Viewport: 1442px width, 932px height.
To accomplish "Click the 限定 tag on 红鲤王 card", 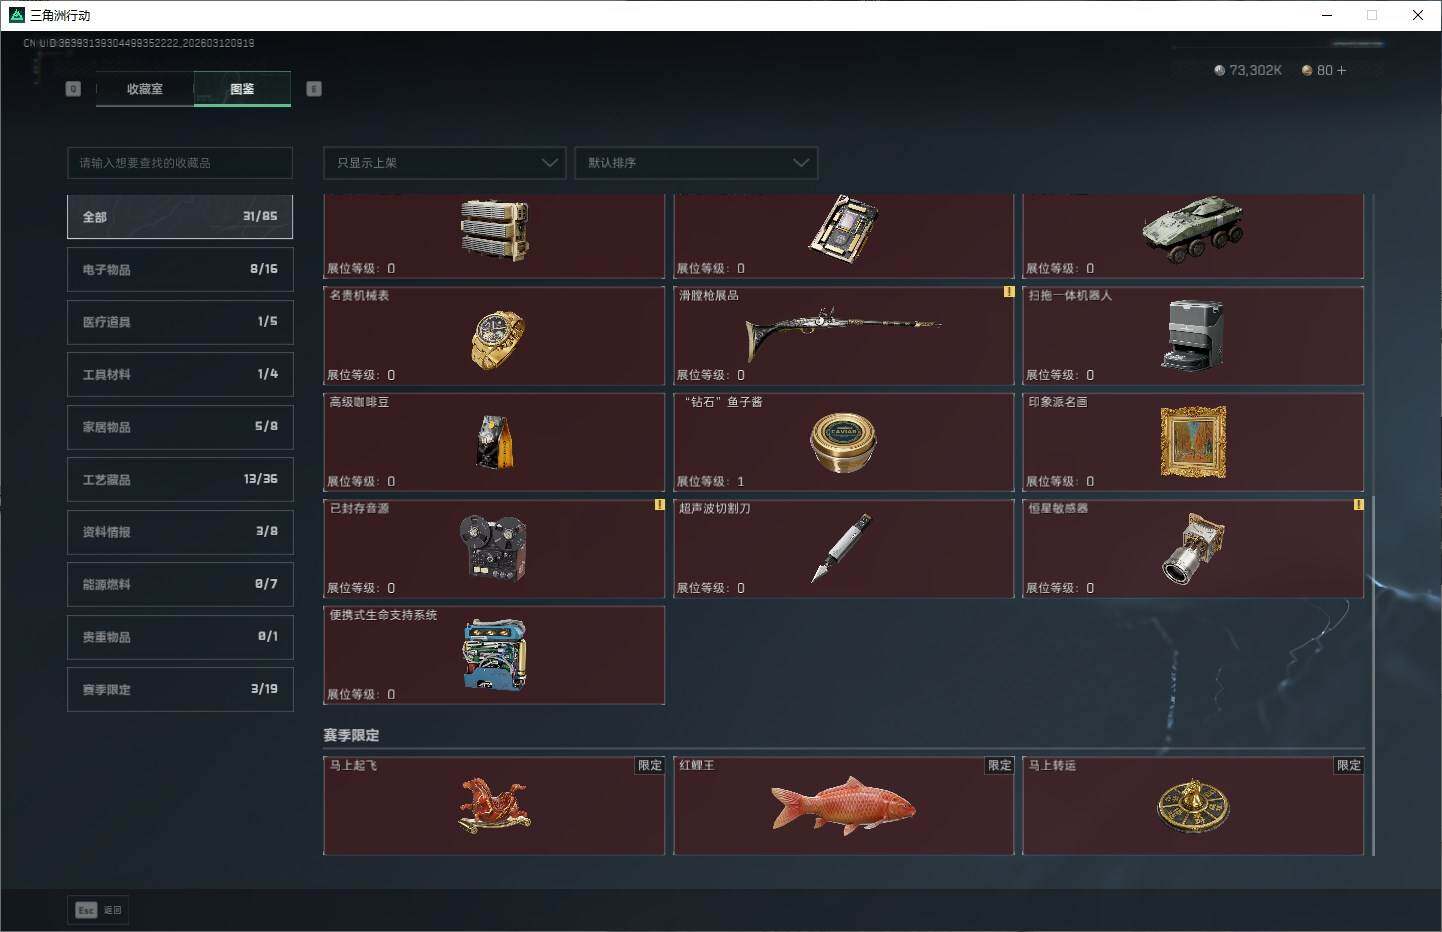I will [1000, 765].
